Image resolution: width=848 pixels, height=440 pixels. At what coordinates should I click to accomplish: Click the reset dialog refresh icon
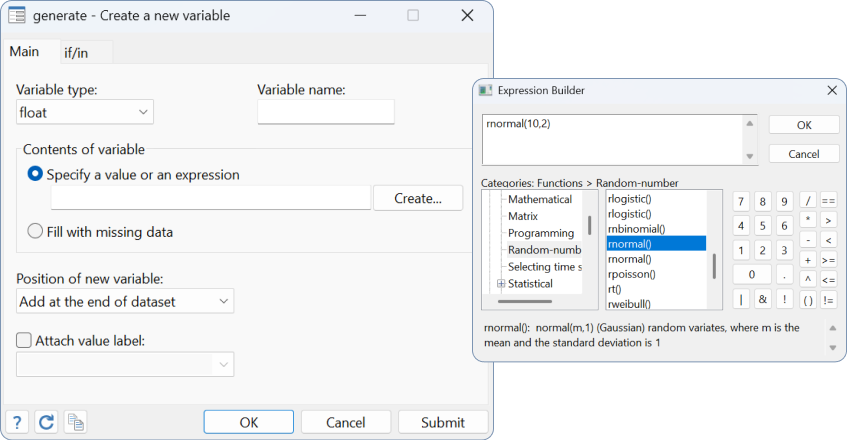pyautogui.click(x=45, y=422)
